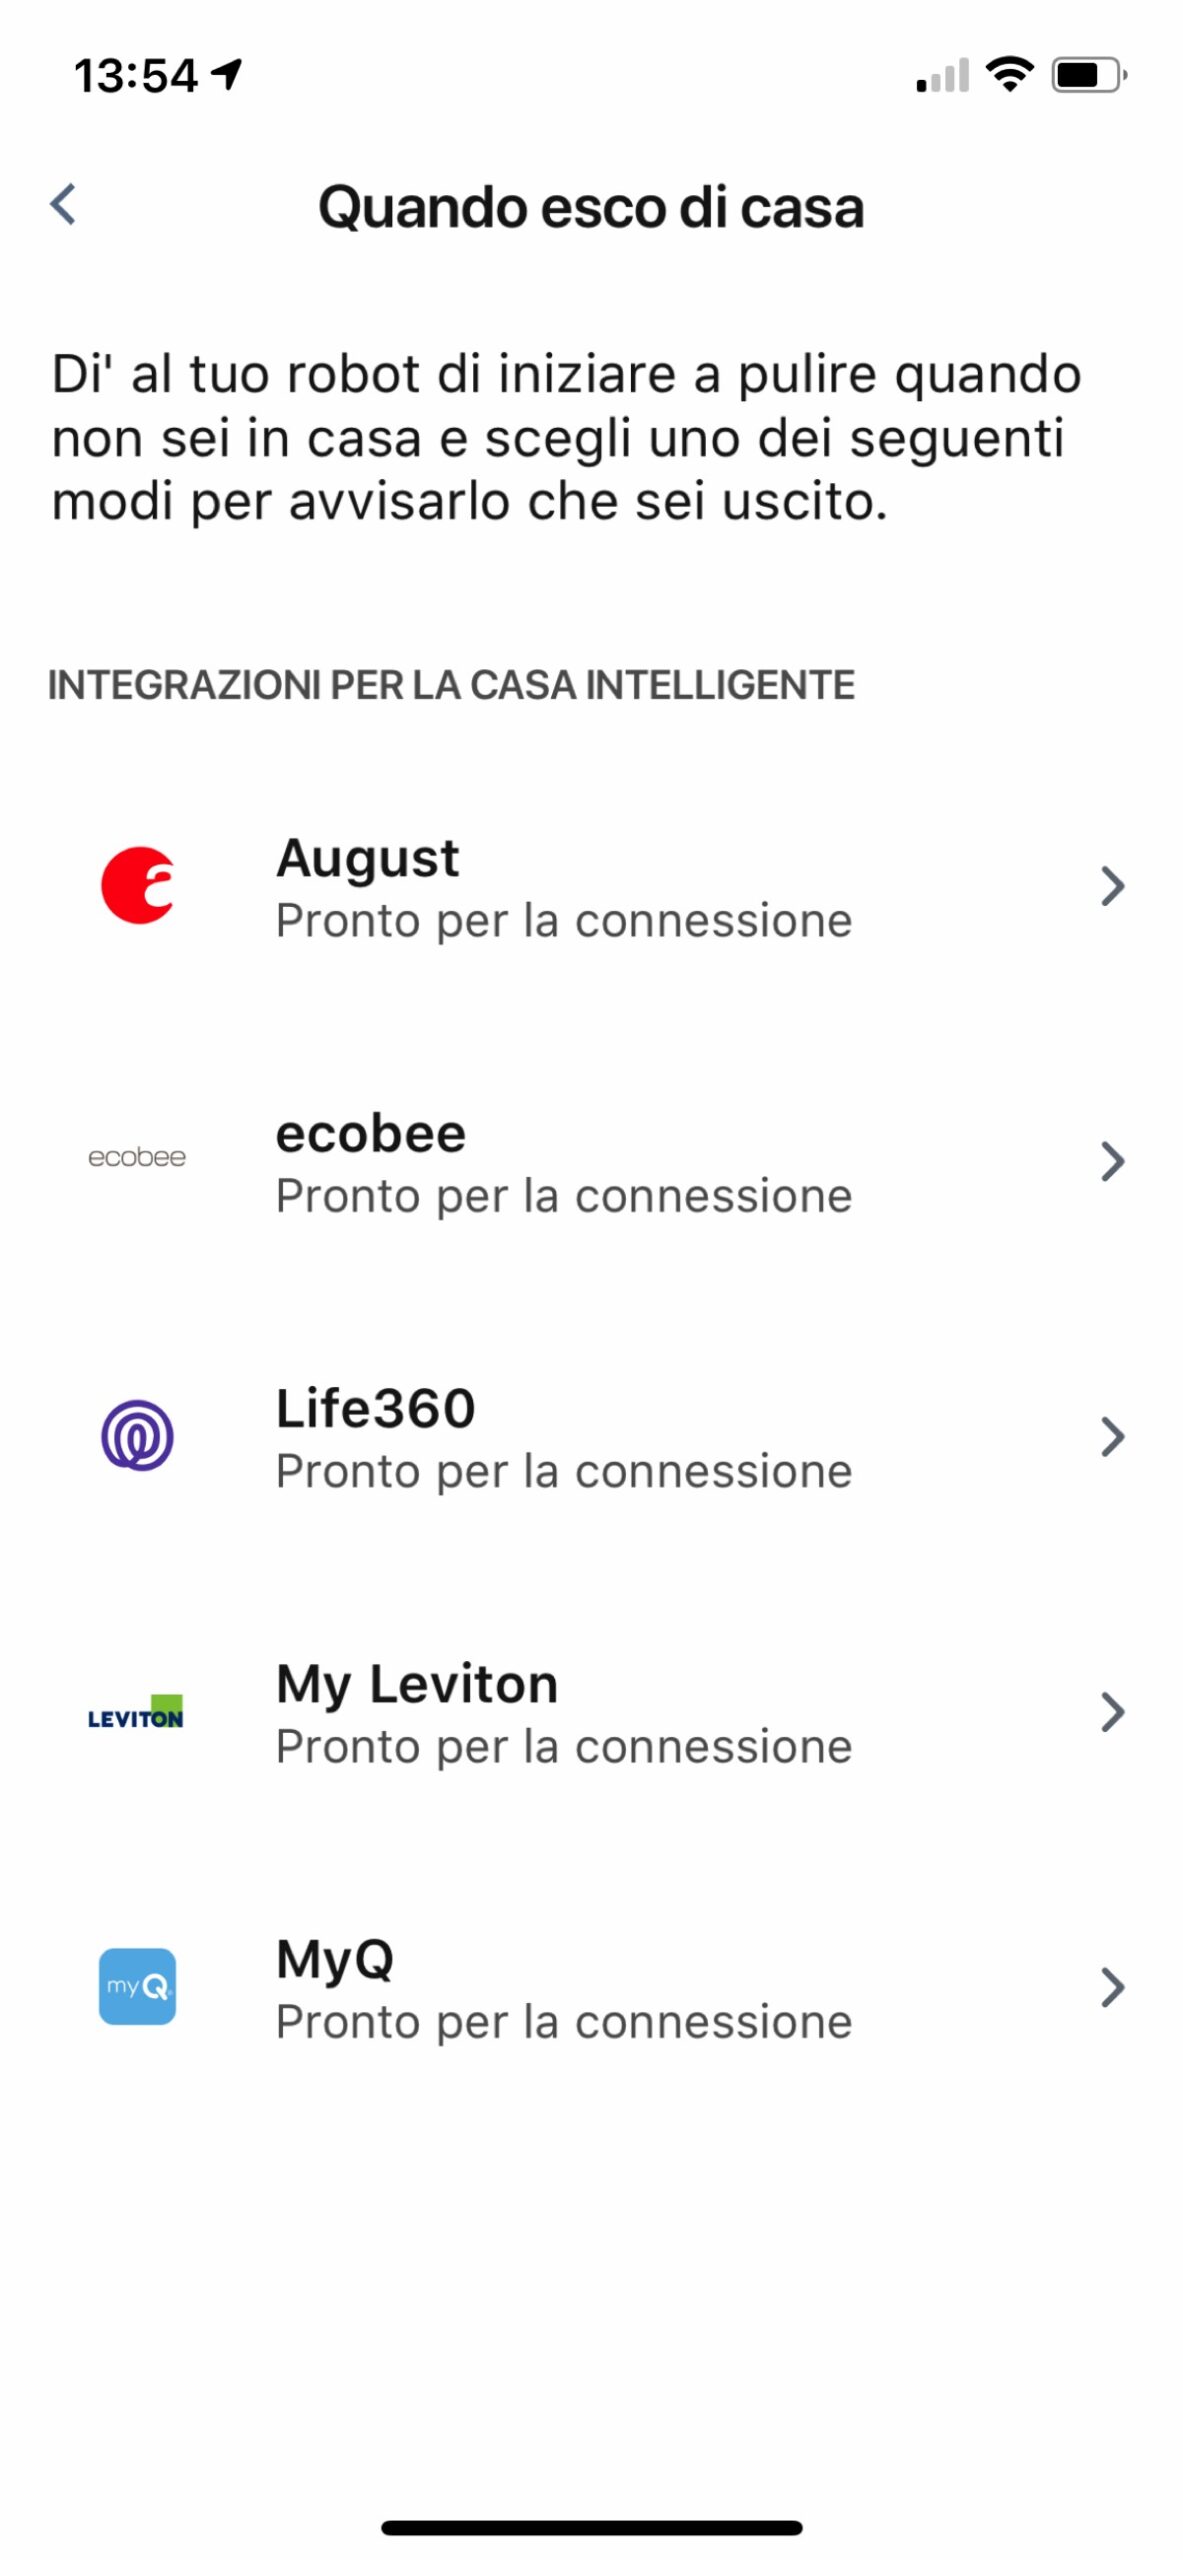Screen dimensions: 1183x2560
Task: Expand the MyQ row chevron
Action: pos(1112,1988)
